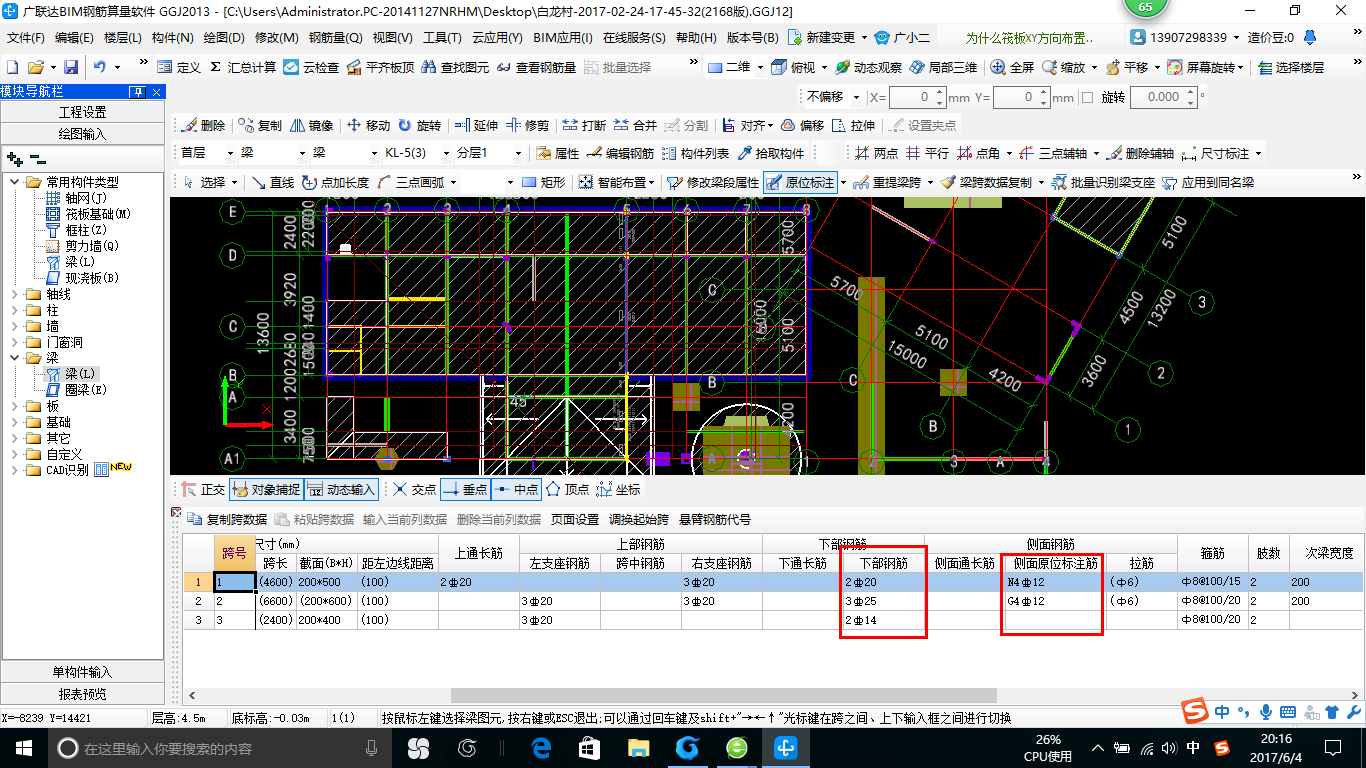The image size is (1366, 768).
Task: Toggle 交点 intersection snap
Action: coord(414,489)
